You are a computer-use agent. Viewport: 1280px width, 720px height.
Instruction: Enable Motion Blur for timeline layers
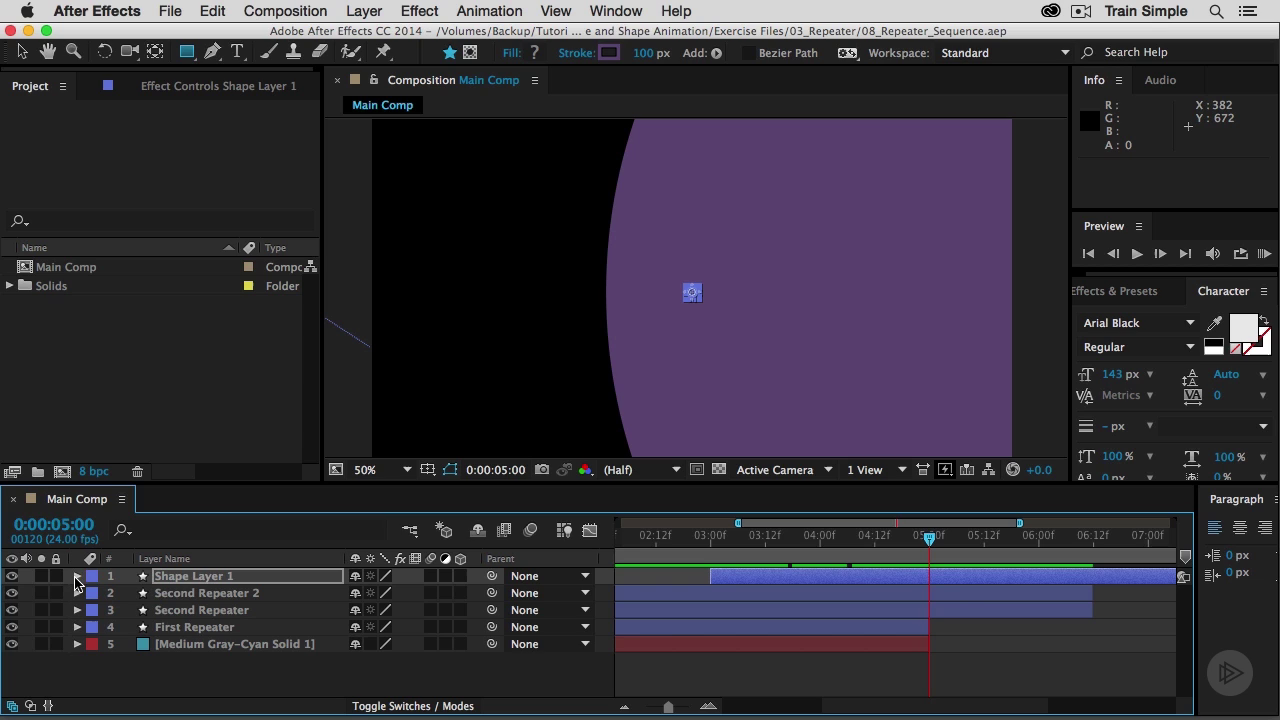531,530
